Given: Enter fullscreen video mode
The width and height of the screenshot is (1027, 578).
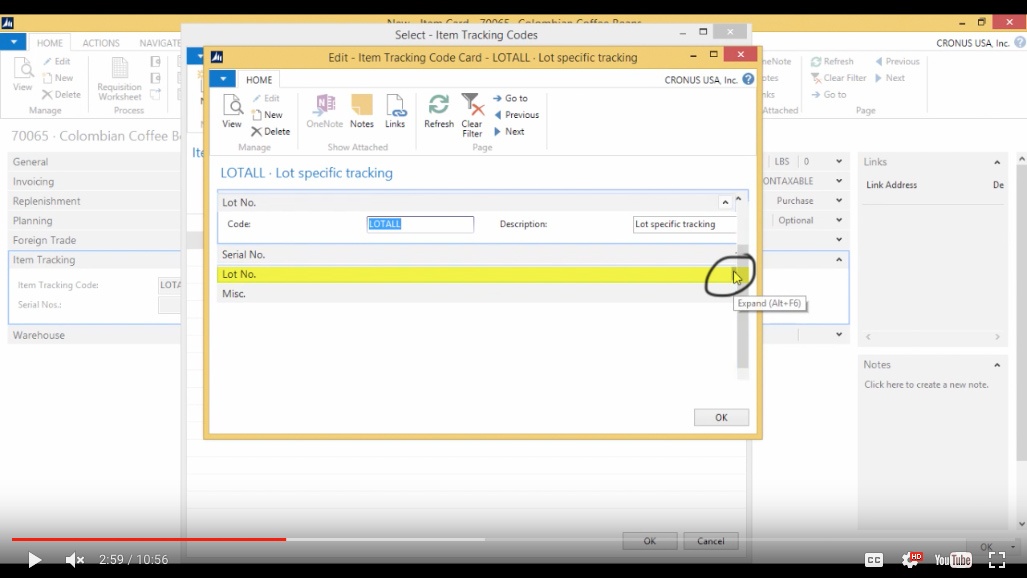Looking at the screenshot, I should click(997, 560).
